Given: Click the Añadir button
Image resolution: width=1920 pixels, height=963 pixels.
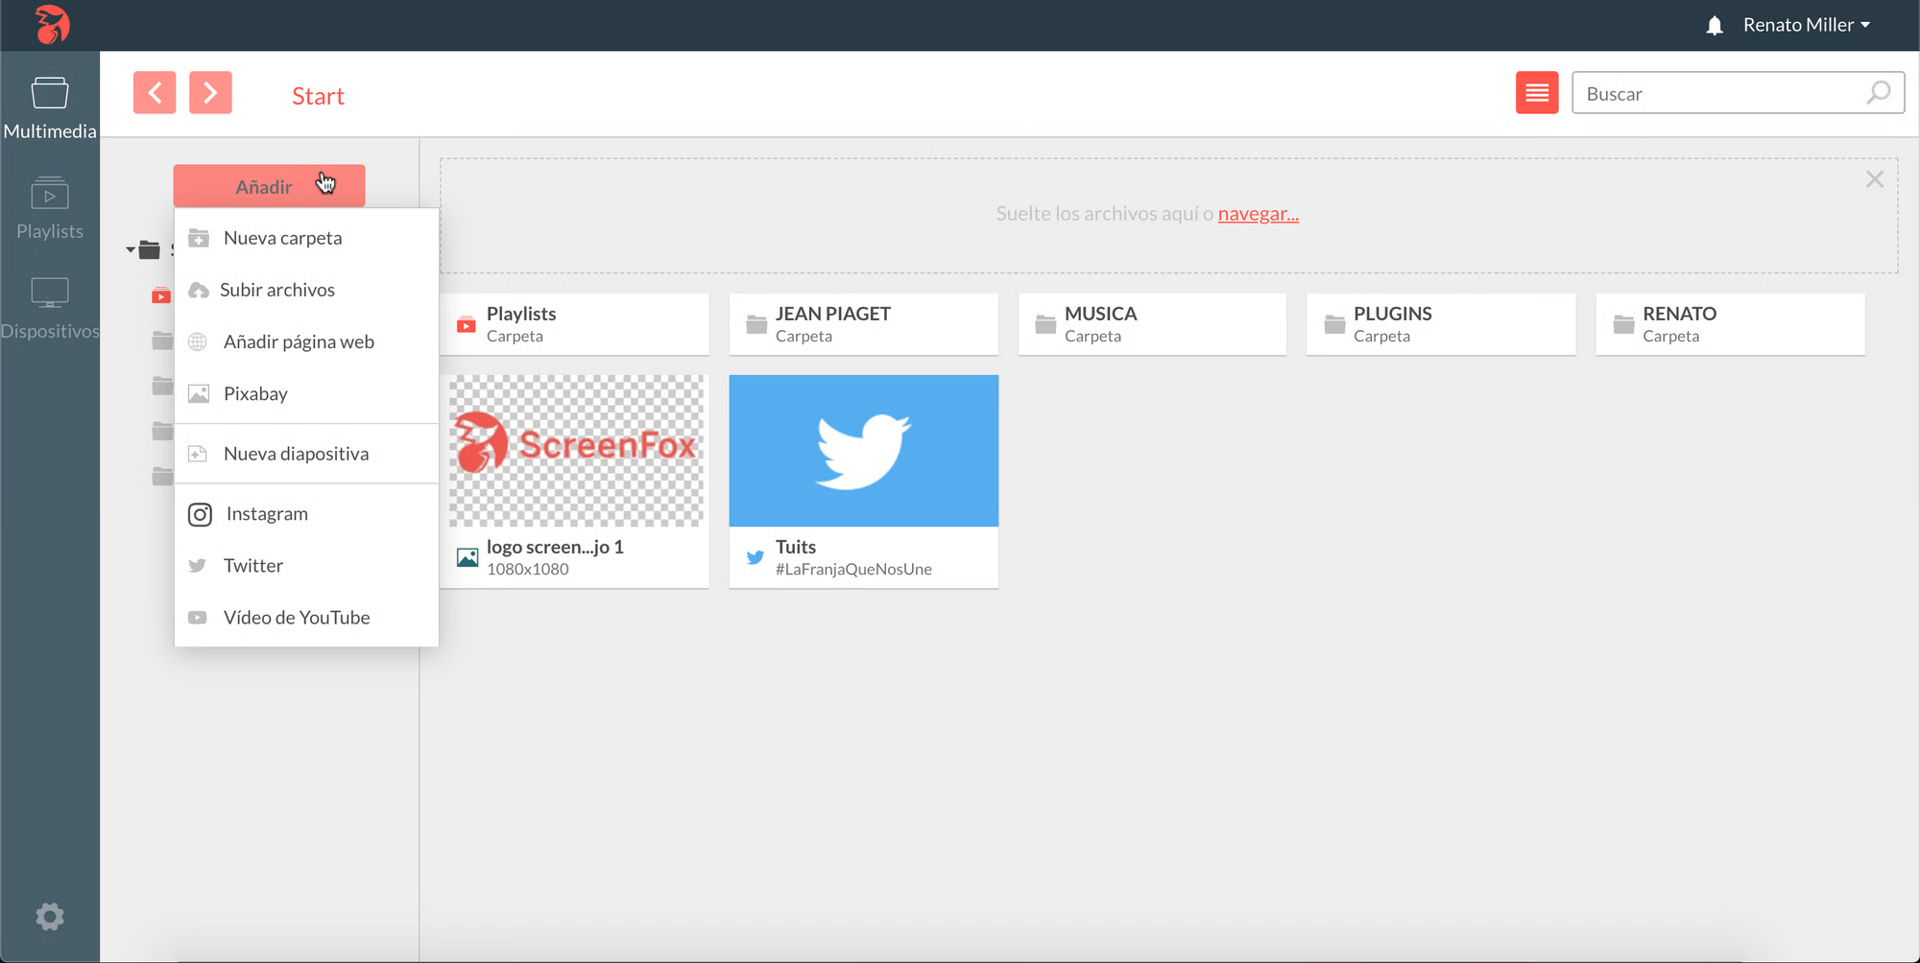Looking at the screenshot, I should [269, 186].
